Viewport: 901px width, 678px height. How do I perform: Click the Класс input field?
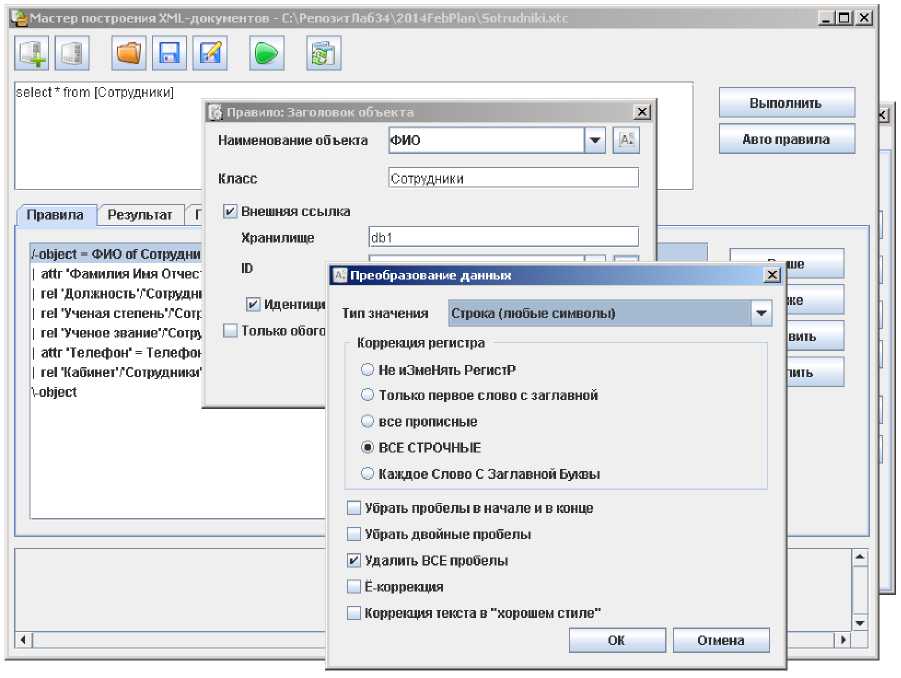(x=512, y=178)
